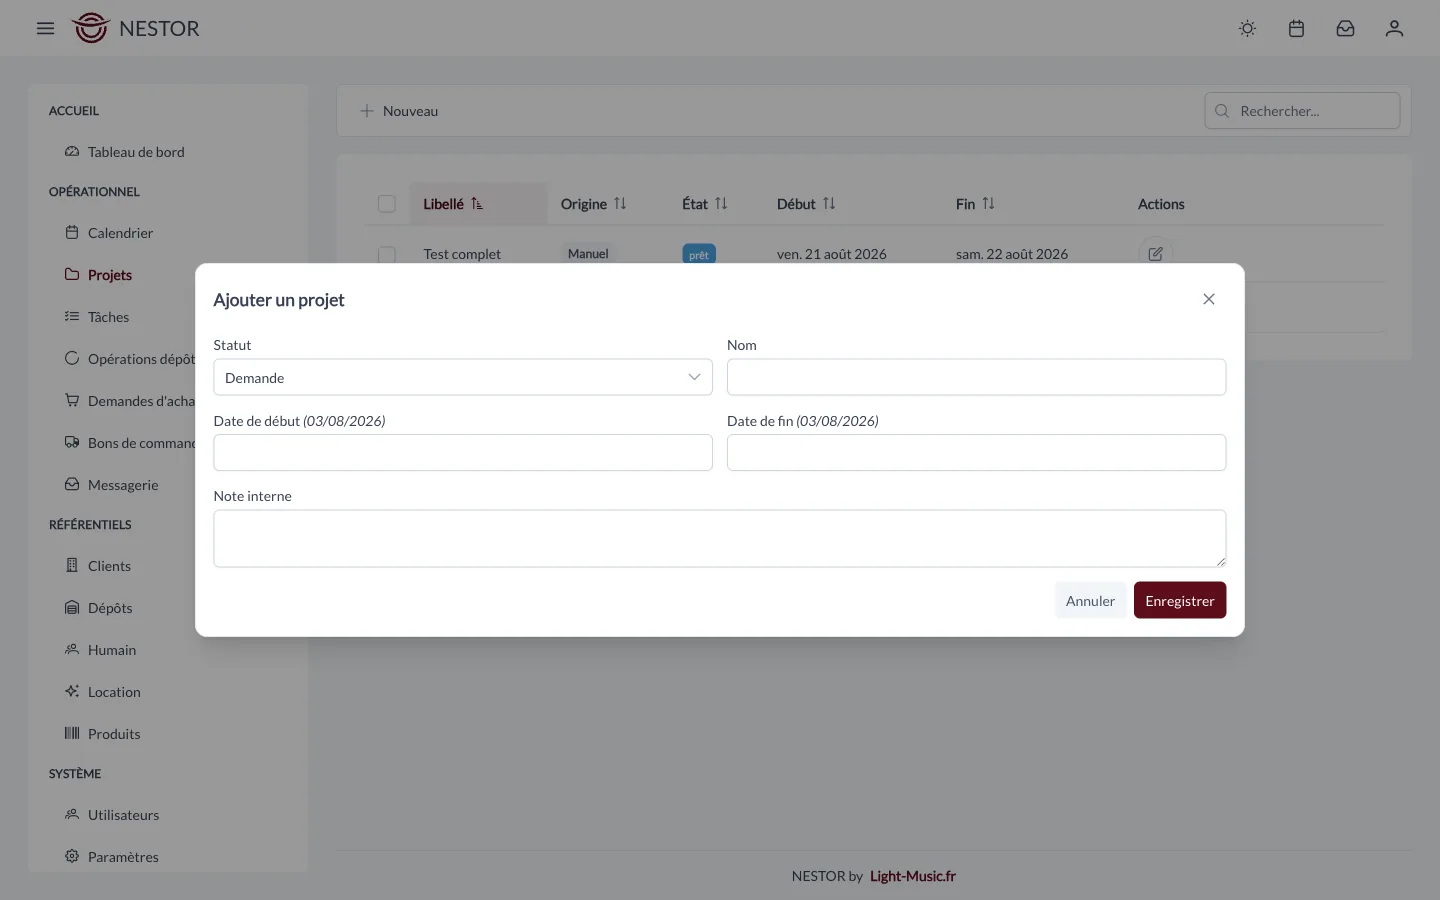Sort by État column arrows

click(x=721, y=204)
